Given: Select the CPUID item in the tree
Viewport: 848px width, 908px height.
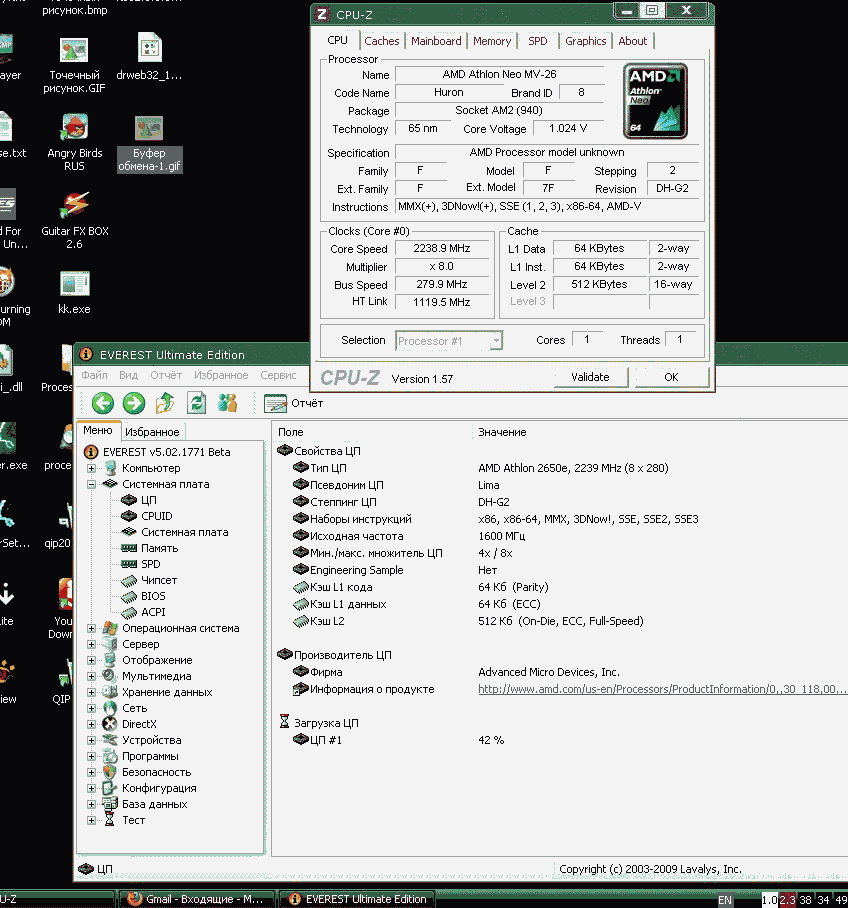Looking at the screenshot, I should click(156, 516).
